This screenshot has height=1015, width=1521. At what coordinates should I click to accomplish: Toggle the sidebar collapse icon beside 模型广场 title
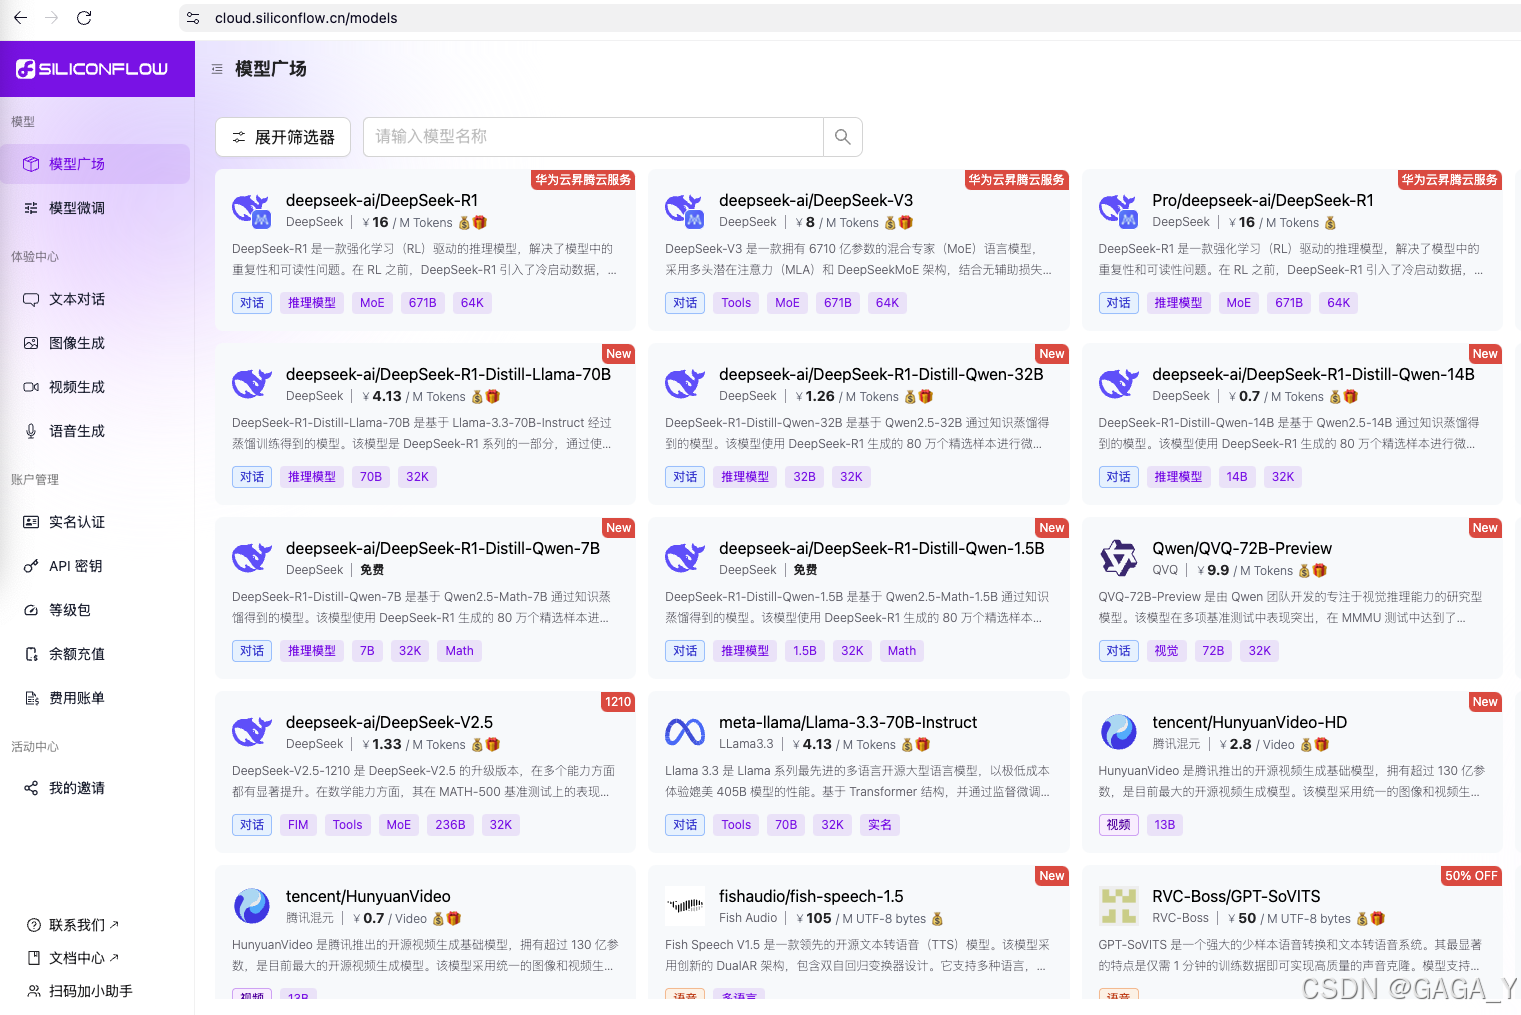(x=217, y=69)
